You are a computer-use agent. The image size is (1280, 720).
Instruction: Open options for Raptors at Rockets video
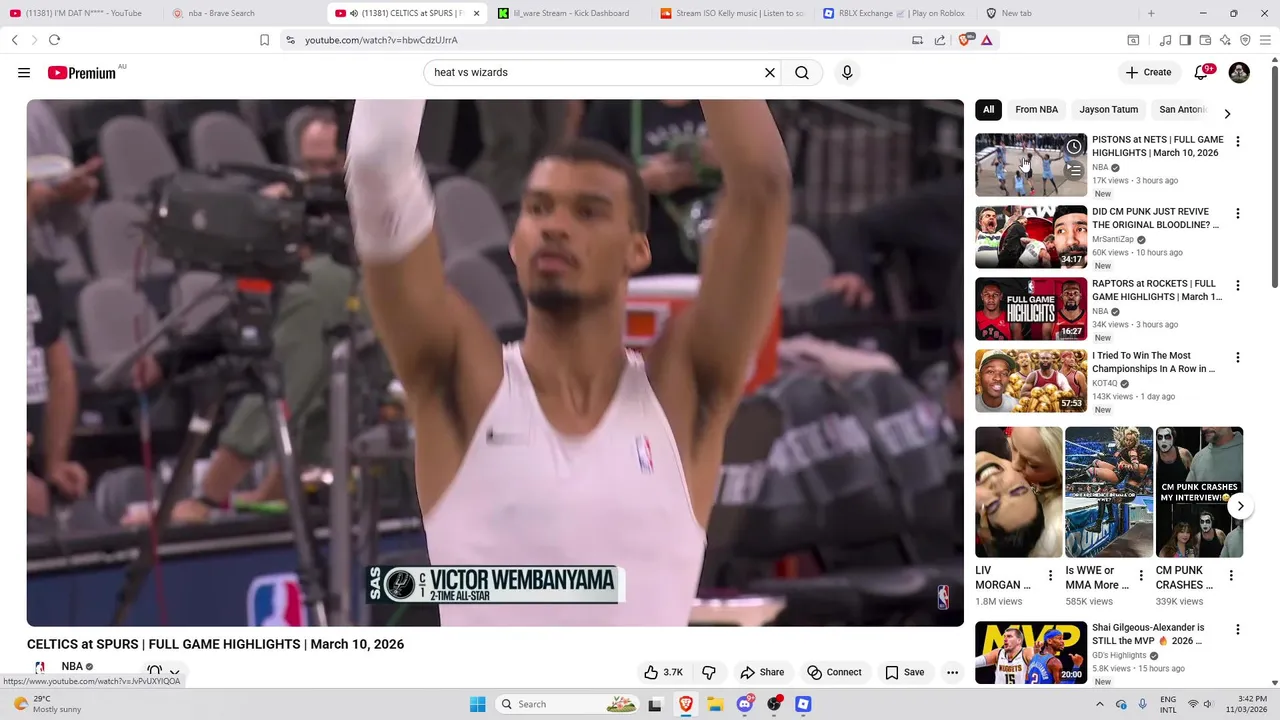[1238, 286]
